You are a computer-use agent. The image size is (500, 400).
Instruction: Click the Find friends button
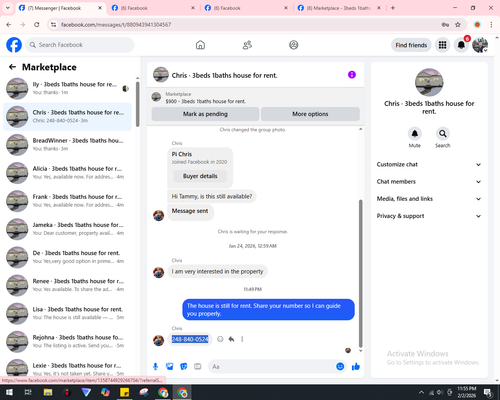point(411,45)
